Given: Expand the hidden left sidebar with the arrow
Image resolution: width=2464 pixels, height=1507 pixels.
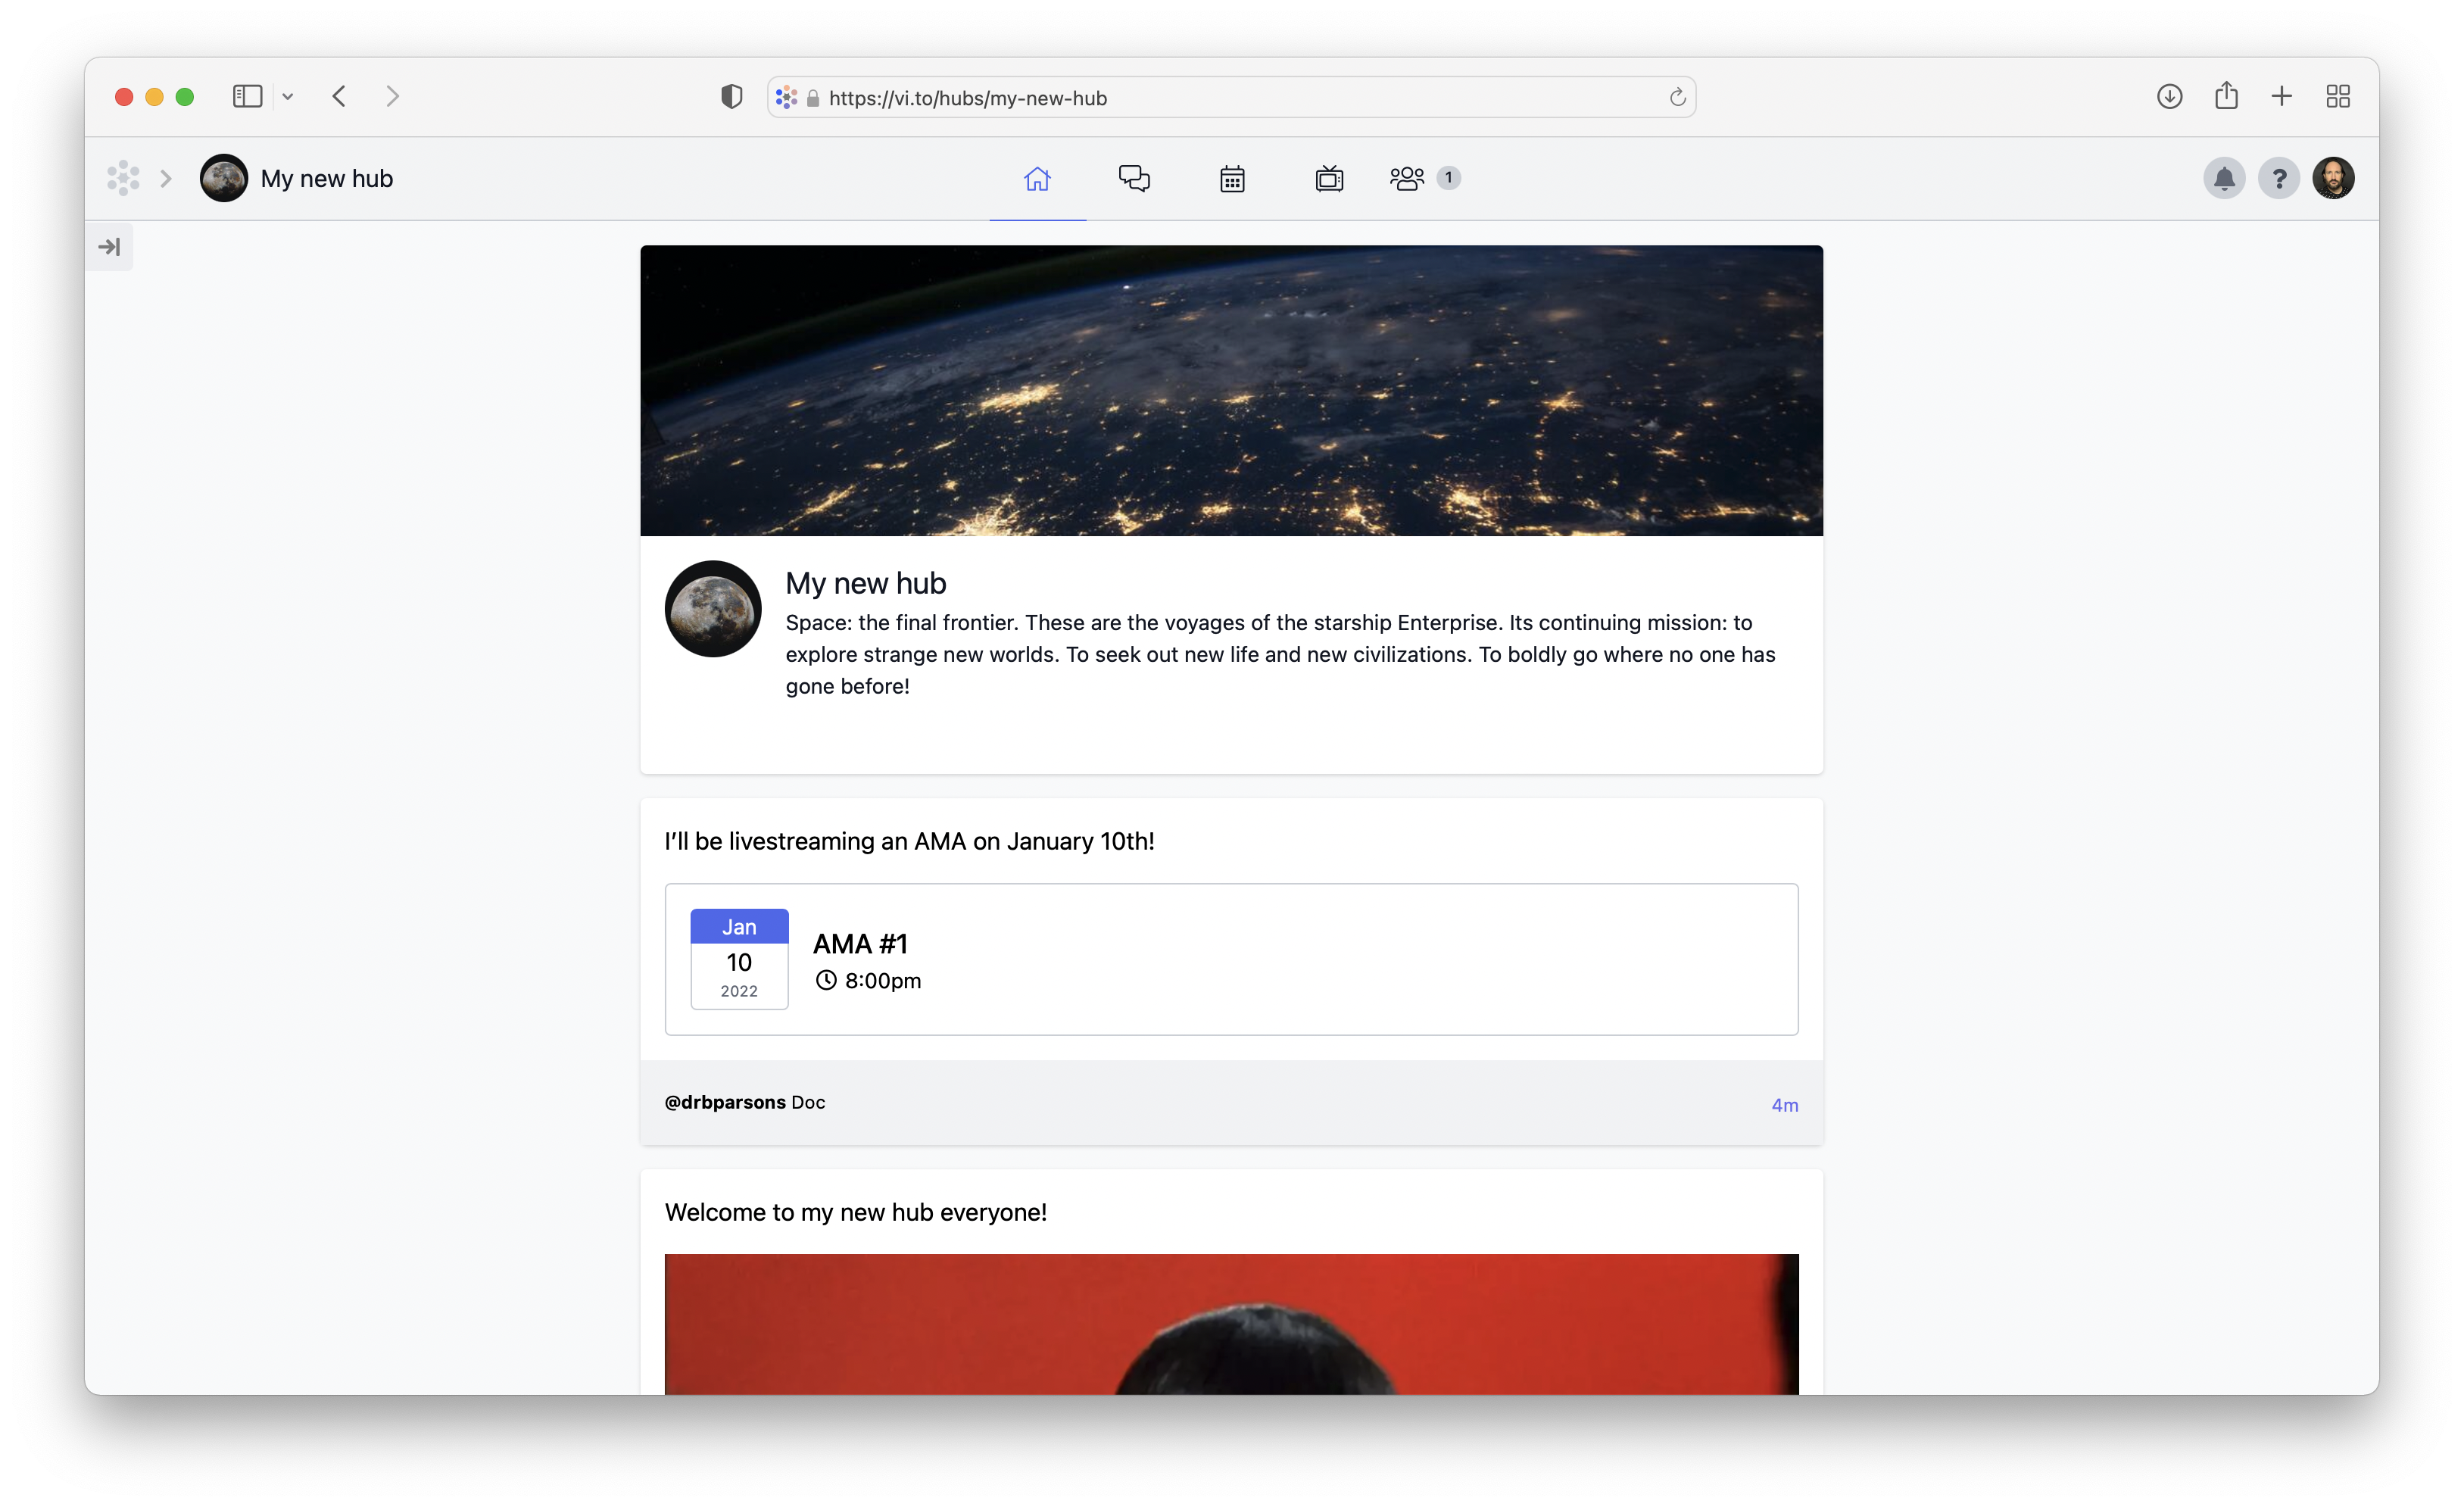Looking at the screenshot, I should pos(110,246).
